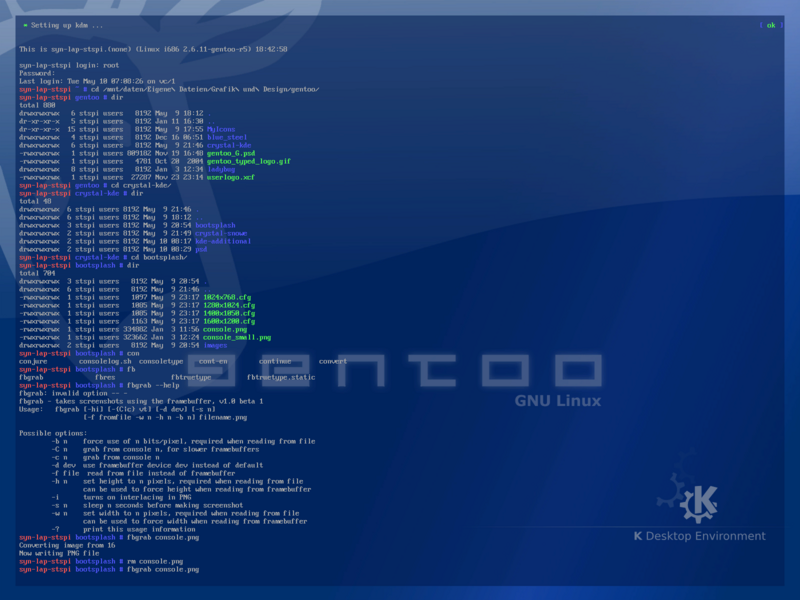Image resolution: width=800 pixels, height=600 pixels.
Task: Click the "cd /mnt/daten/Eigene Dateien" command
Action: [205, 89]
